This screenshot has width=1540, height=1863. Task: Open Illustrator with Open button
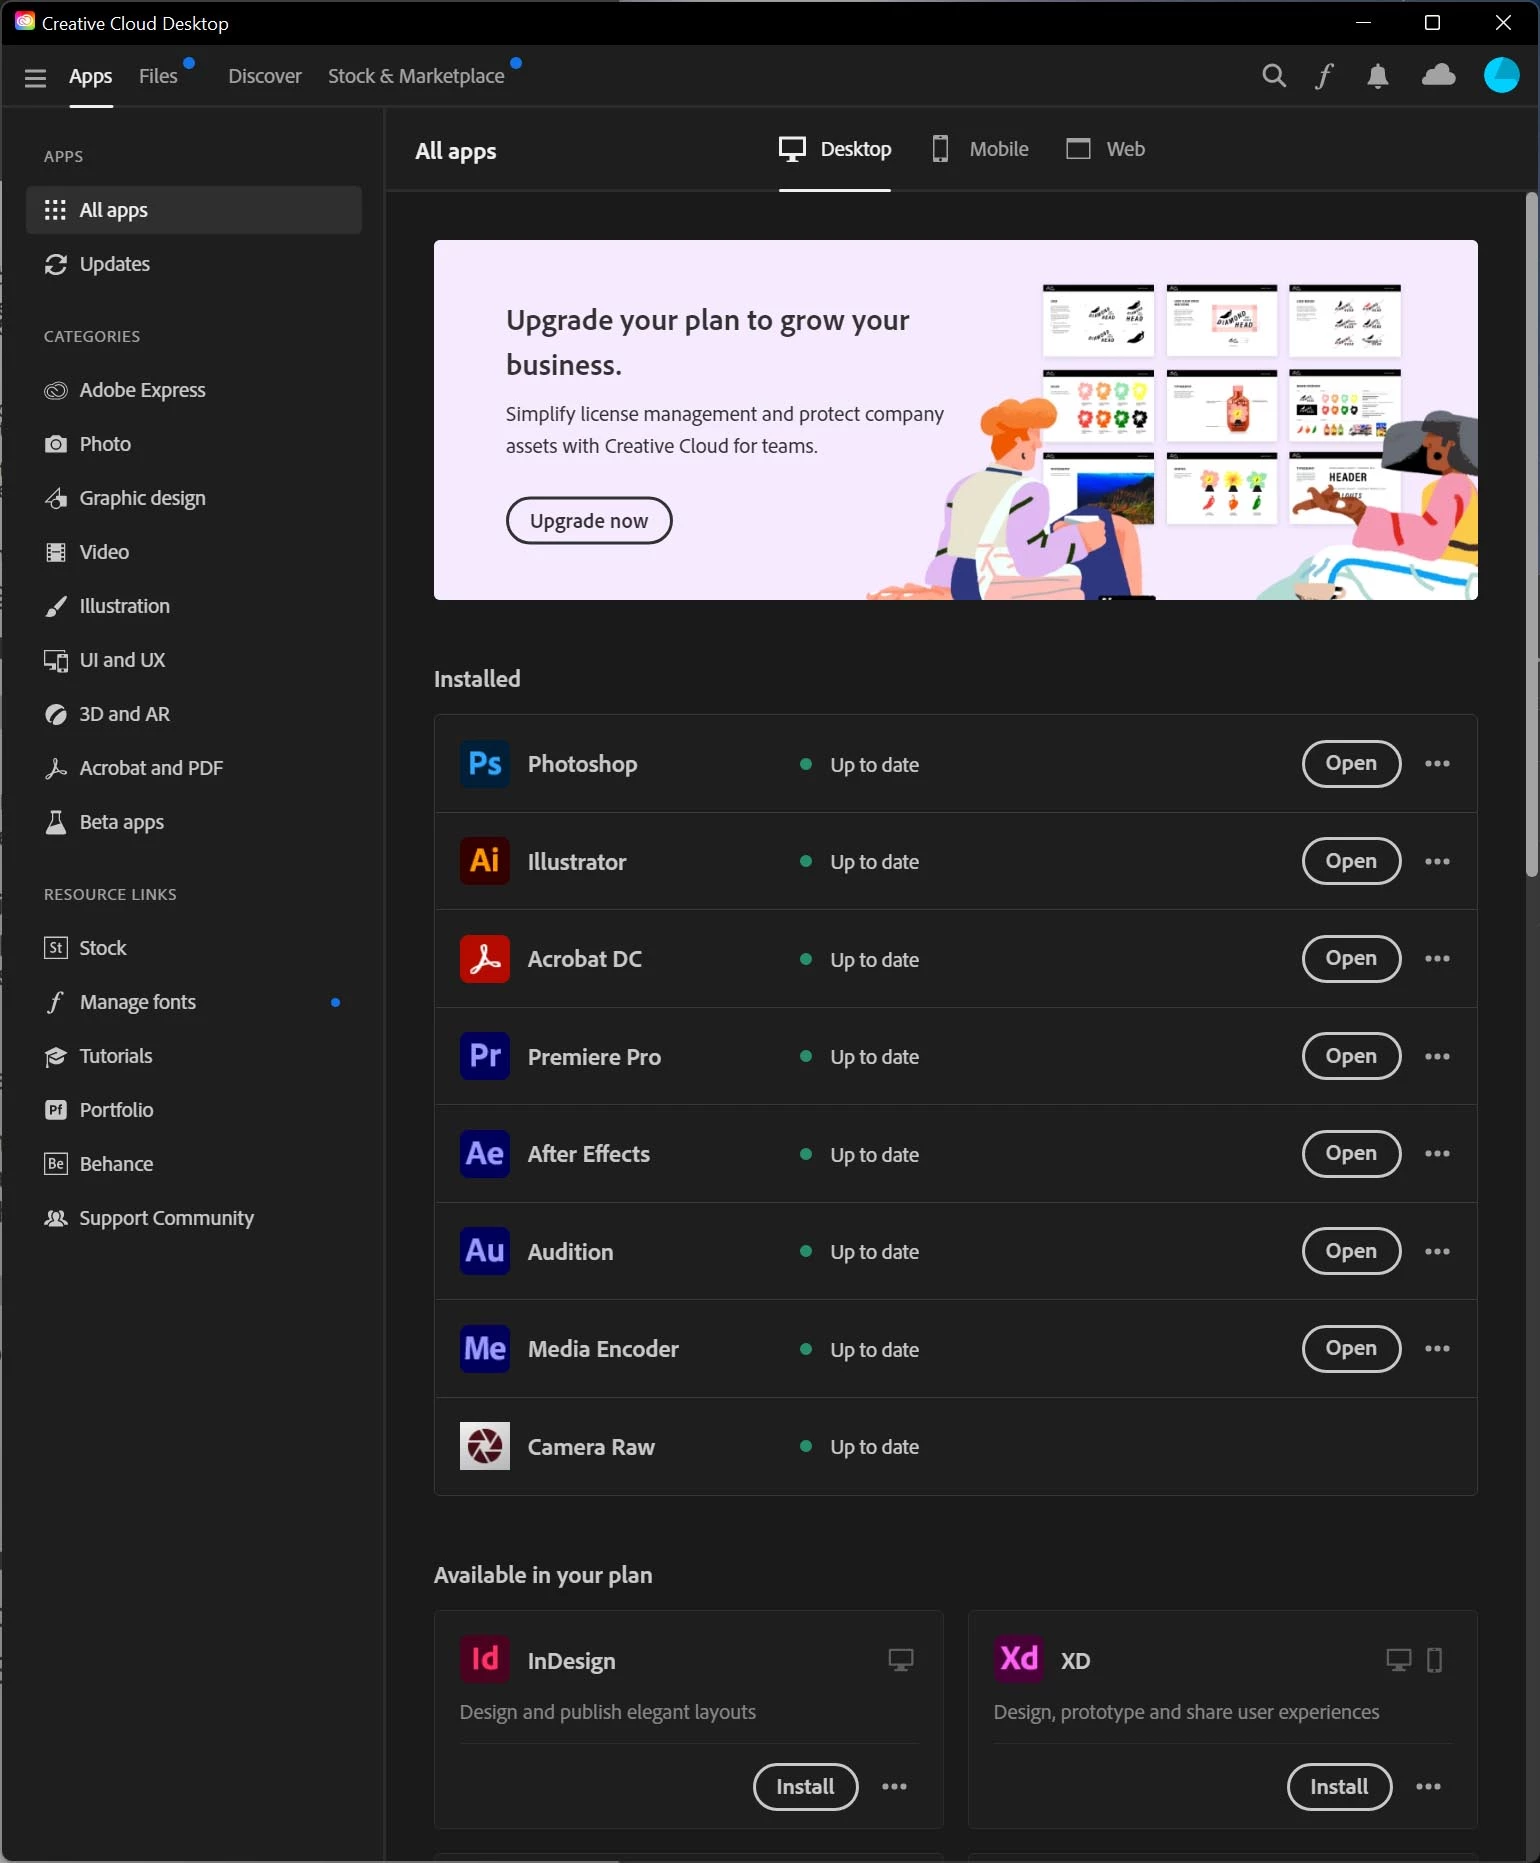pos(1351,861)
